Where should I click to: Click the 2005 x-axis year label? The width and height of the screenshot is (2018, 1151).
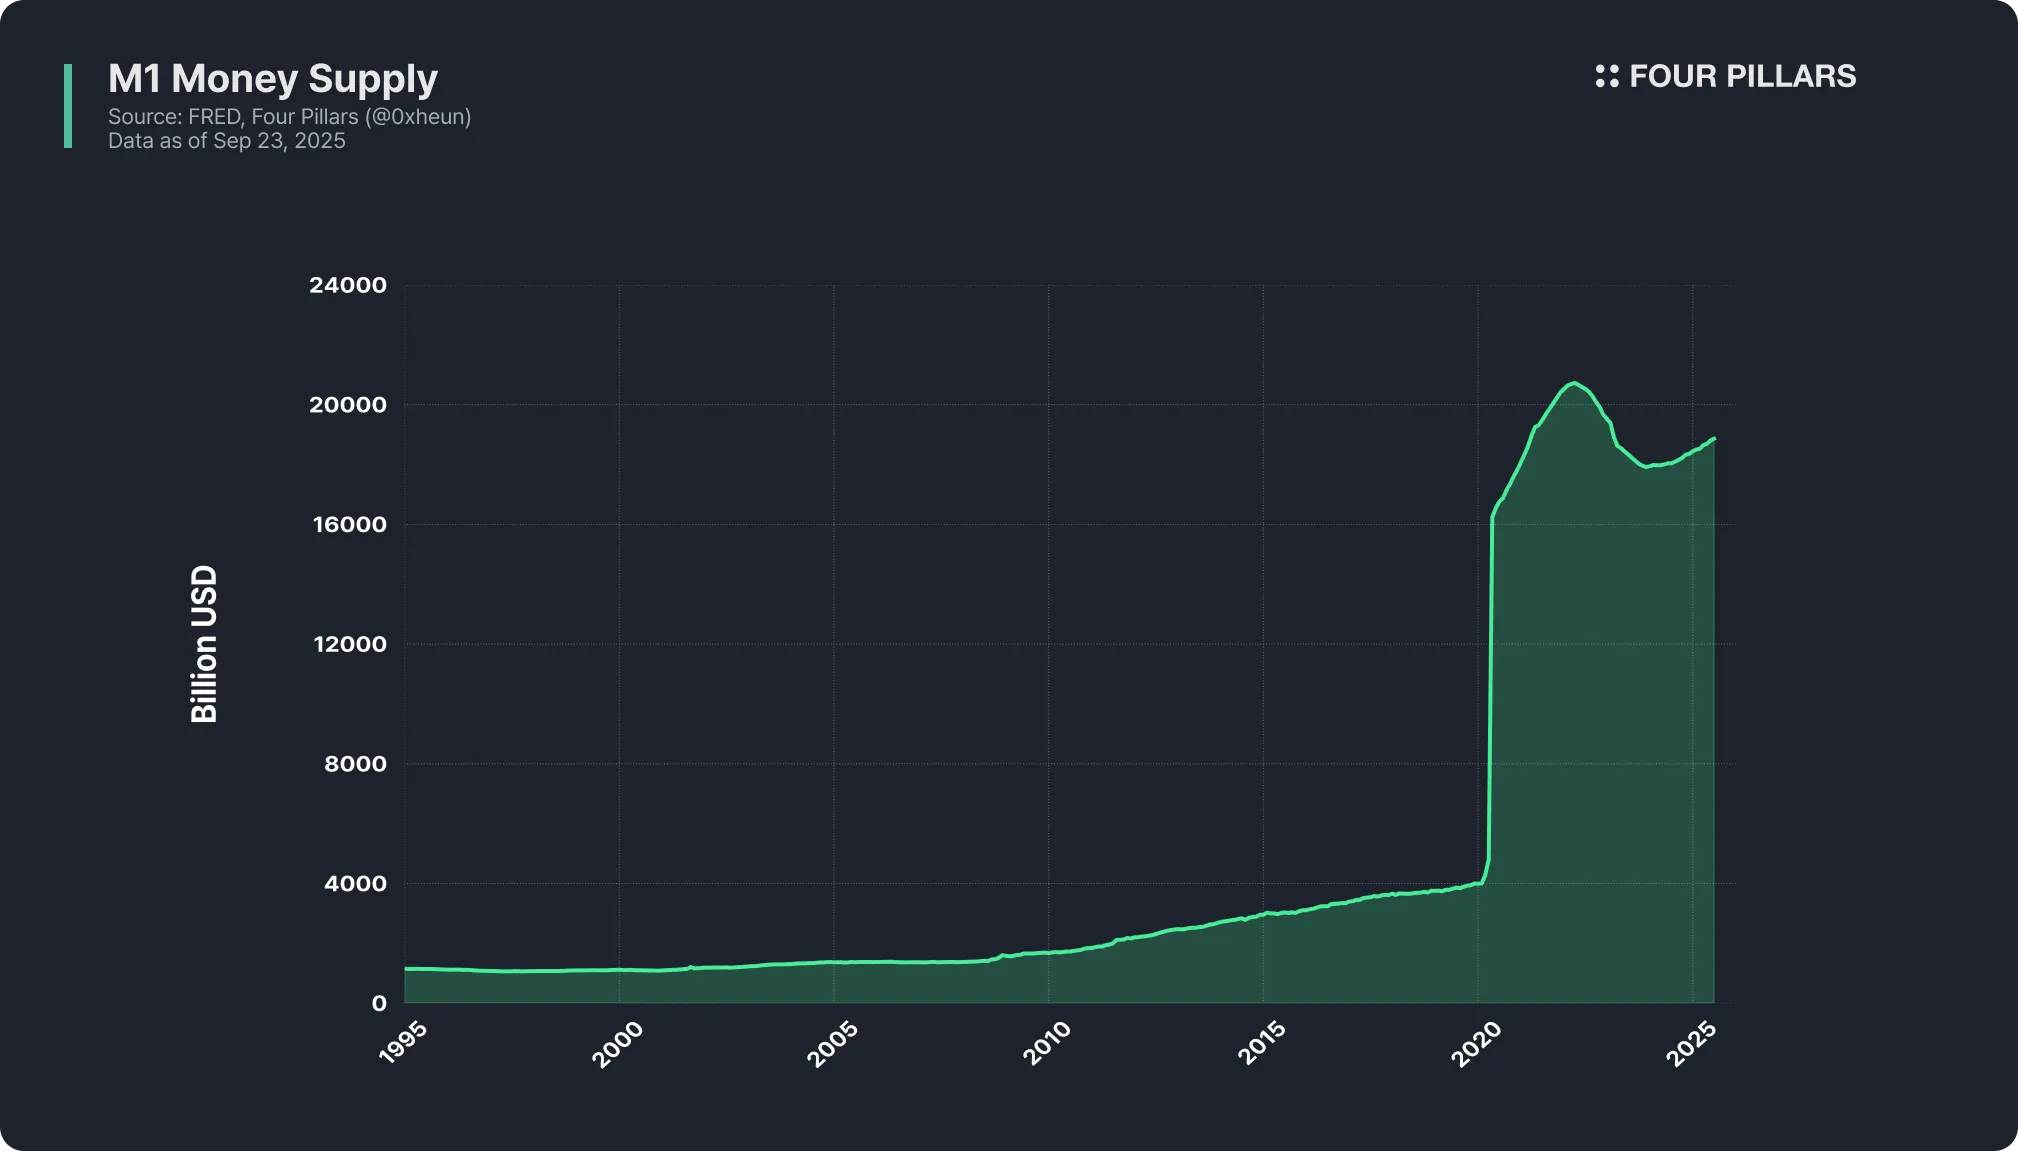[x=832, y=1044]
